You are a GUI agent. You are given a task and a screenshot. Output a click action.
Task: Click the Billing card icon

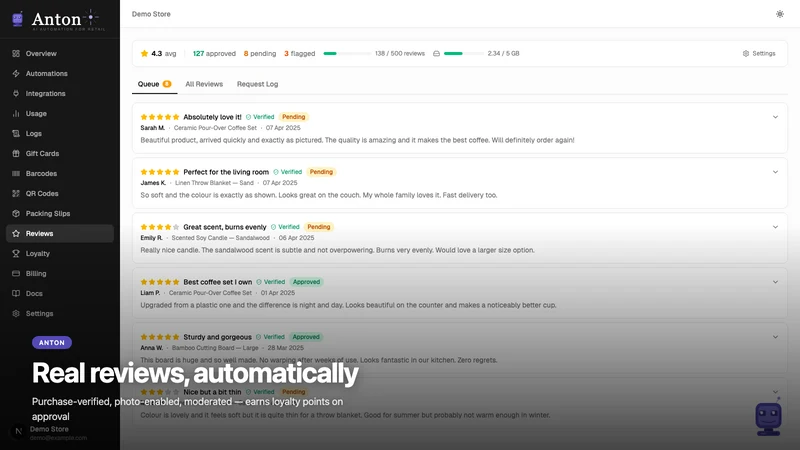[16, 273]
